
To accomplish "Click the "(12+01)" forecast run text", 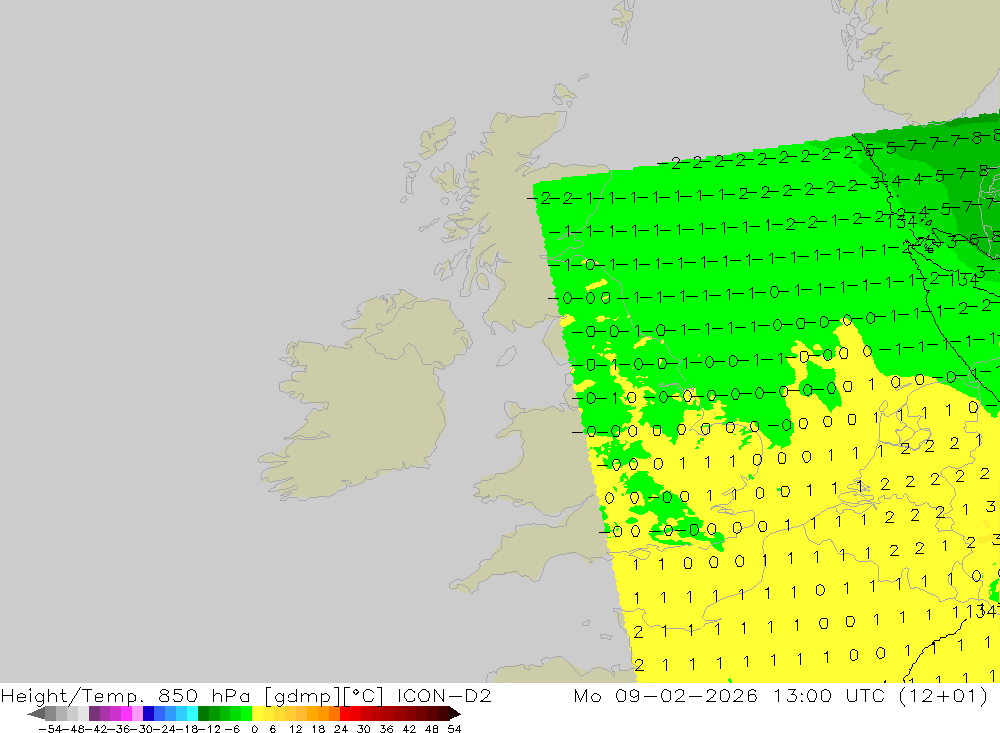I will pyautogui.click(x=943, y=695).
